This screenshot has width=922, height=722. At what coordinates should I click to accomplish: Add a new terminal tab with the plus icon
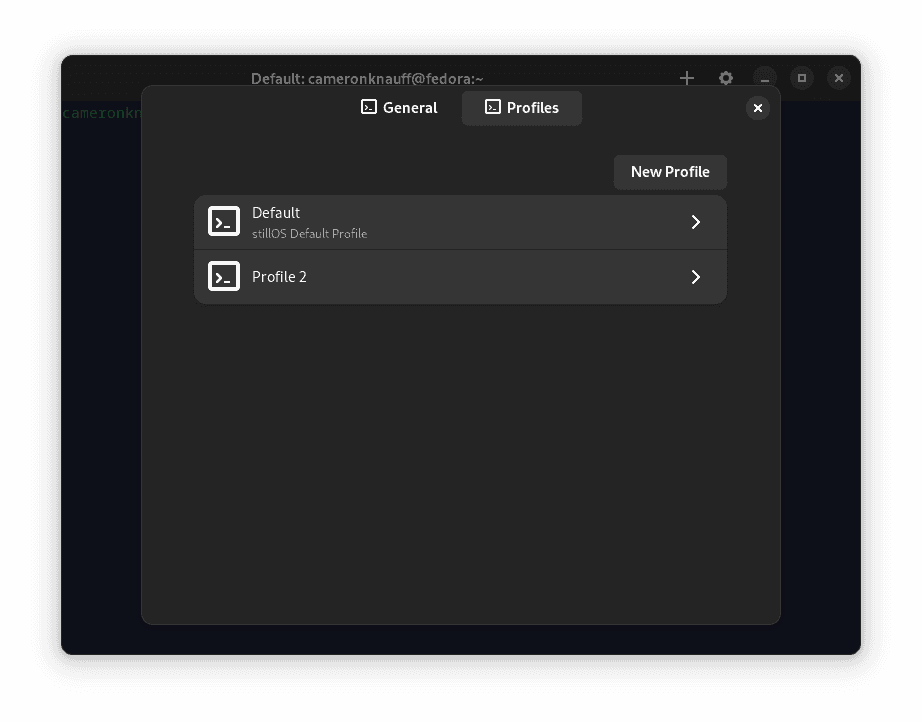point(687,78)
